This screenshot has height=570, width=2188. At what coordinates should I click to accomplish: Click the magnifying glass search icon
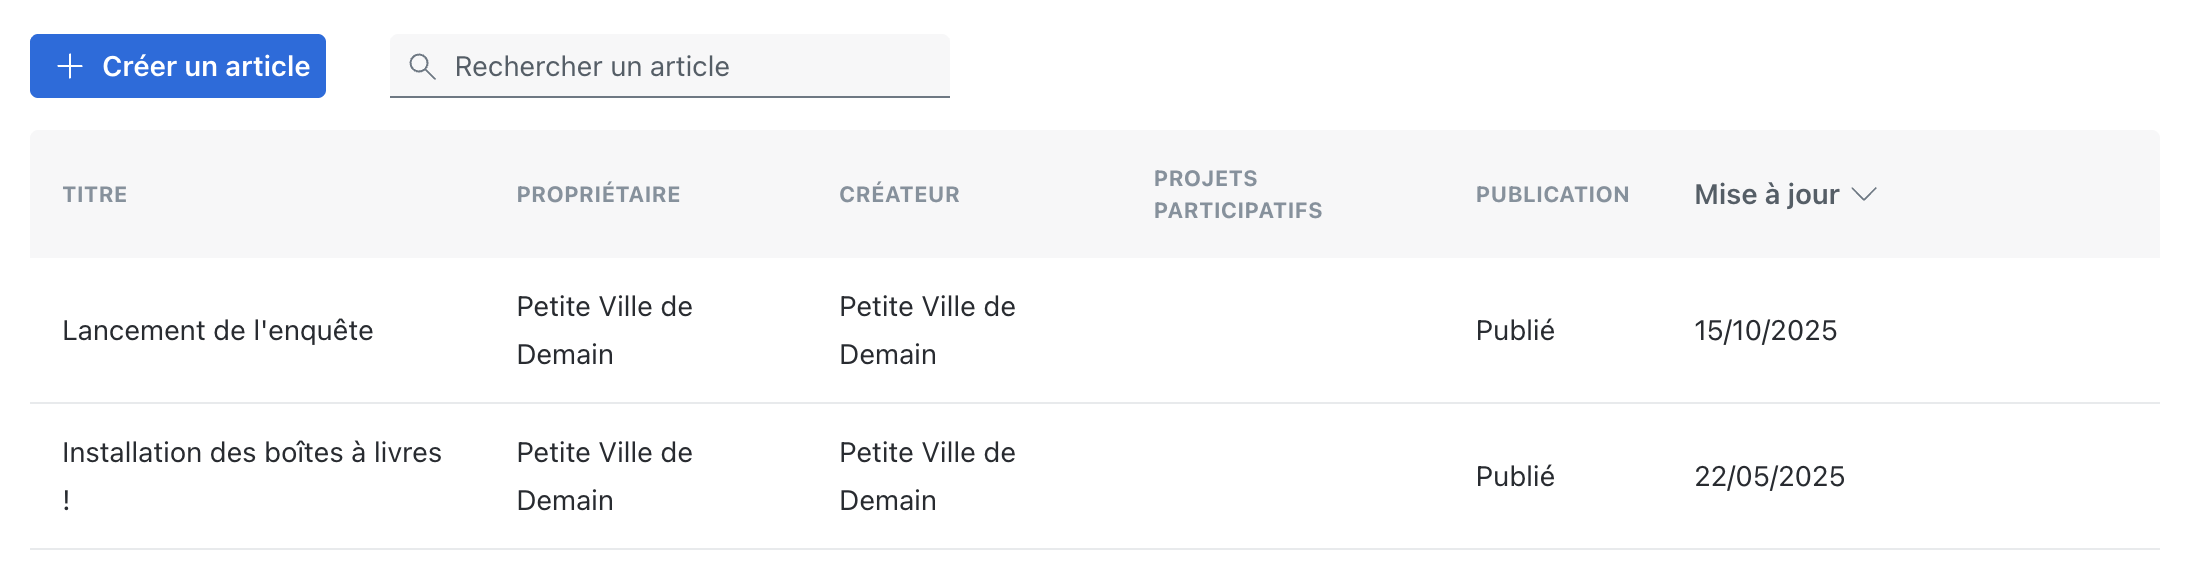pos(422,67)
